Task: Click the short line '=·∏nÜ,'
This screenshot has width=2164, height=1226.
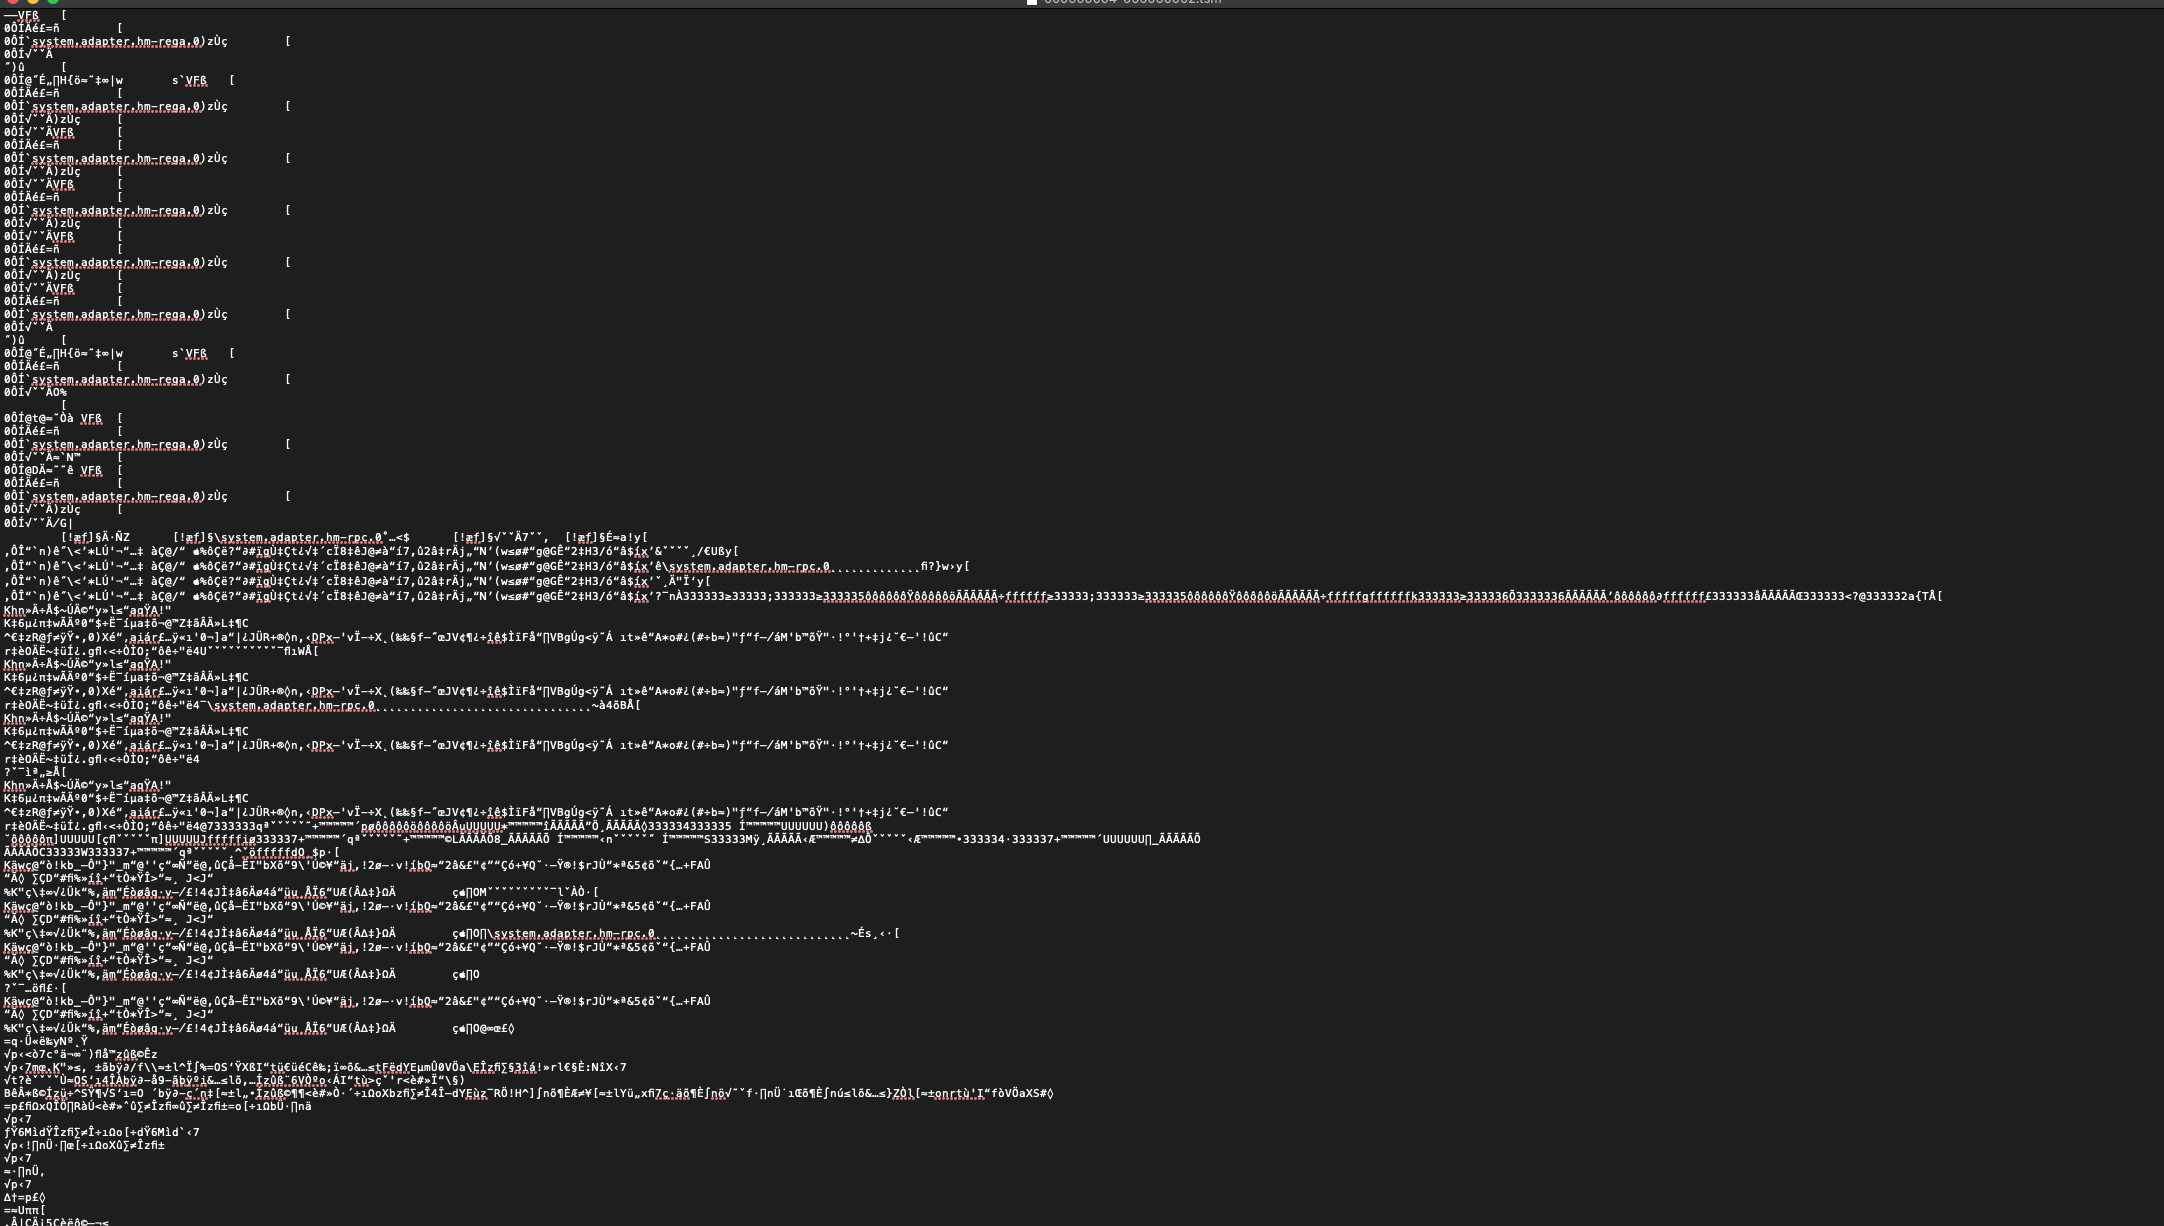Action: [x=24, y=1171]
